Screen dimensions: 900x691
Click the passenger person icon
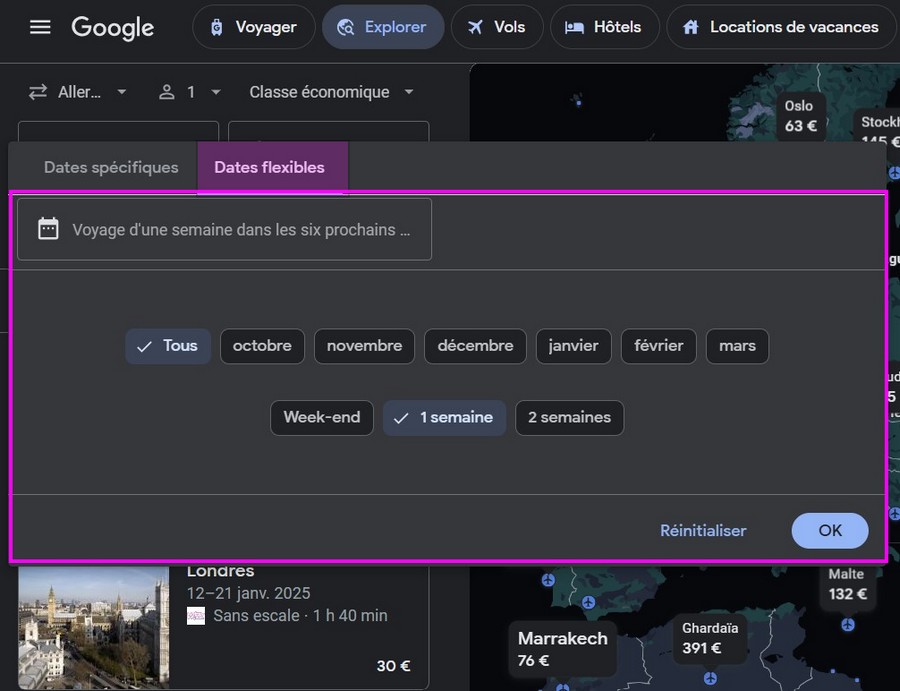(167, 92)
